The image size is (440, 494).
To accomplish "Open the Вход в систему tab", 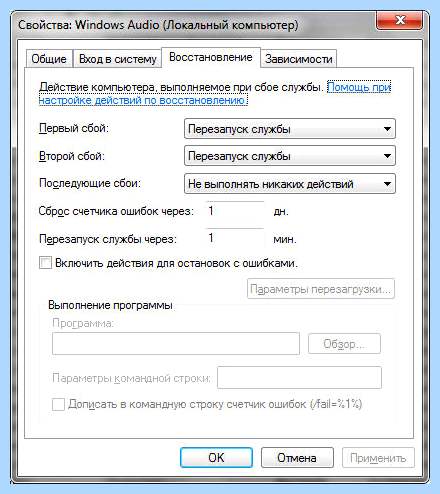I will [x=117, y=59].
